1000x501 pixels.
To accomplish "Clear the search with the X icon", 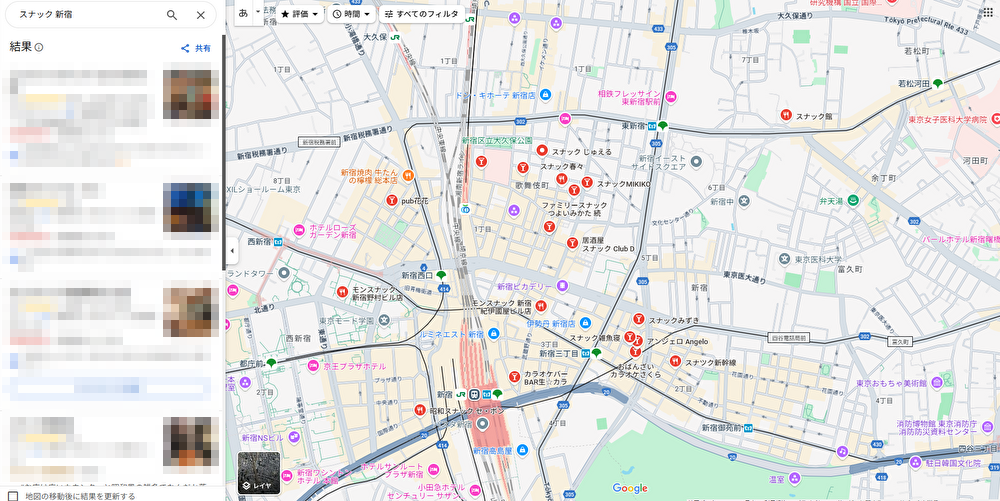I will pyautogui.click(x=200, y=15).
